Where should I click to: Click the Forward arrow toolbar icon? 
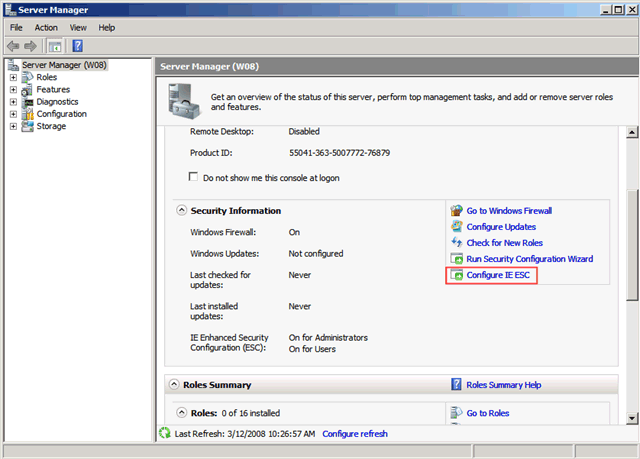pos(30,46)
